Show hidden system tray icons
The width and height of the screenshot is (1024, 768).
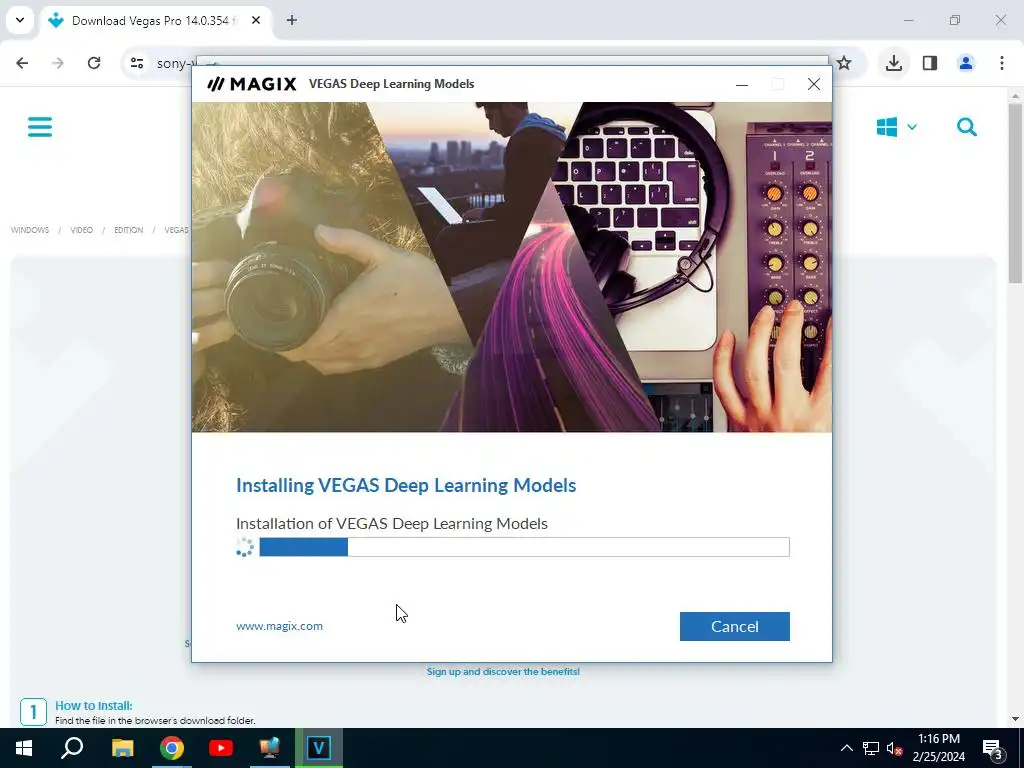click(846, 748)
